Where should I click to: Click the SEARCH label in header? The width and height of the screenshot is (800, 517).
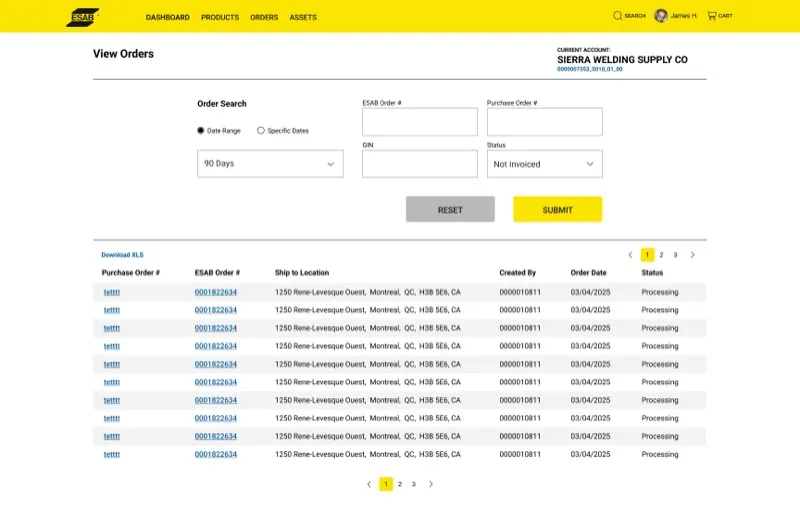[635, 16]
